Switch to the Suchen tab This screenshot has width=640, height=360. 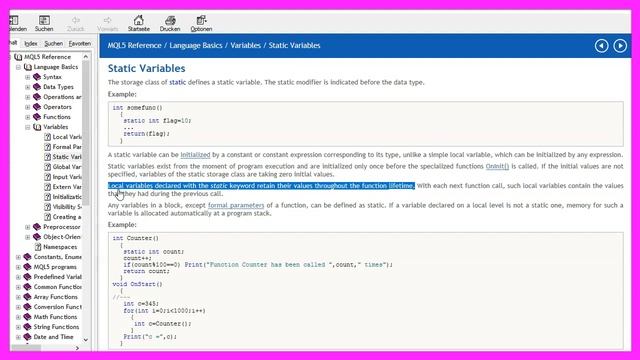tap(53, 43)
